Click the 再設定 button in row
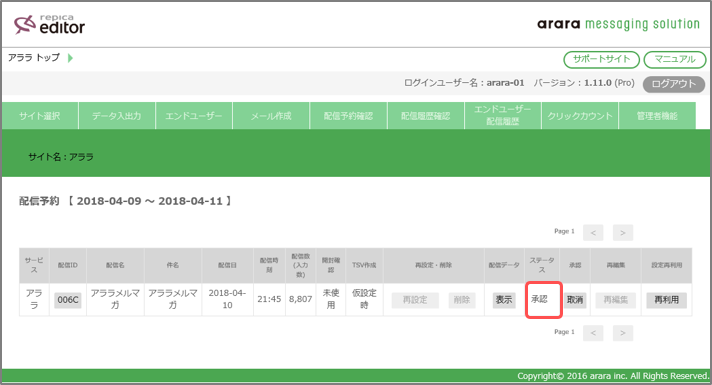 pyautogui.click(x=415, y=300)
